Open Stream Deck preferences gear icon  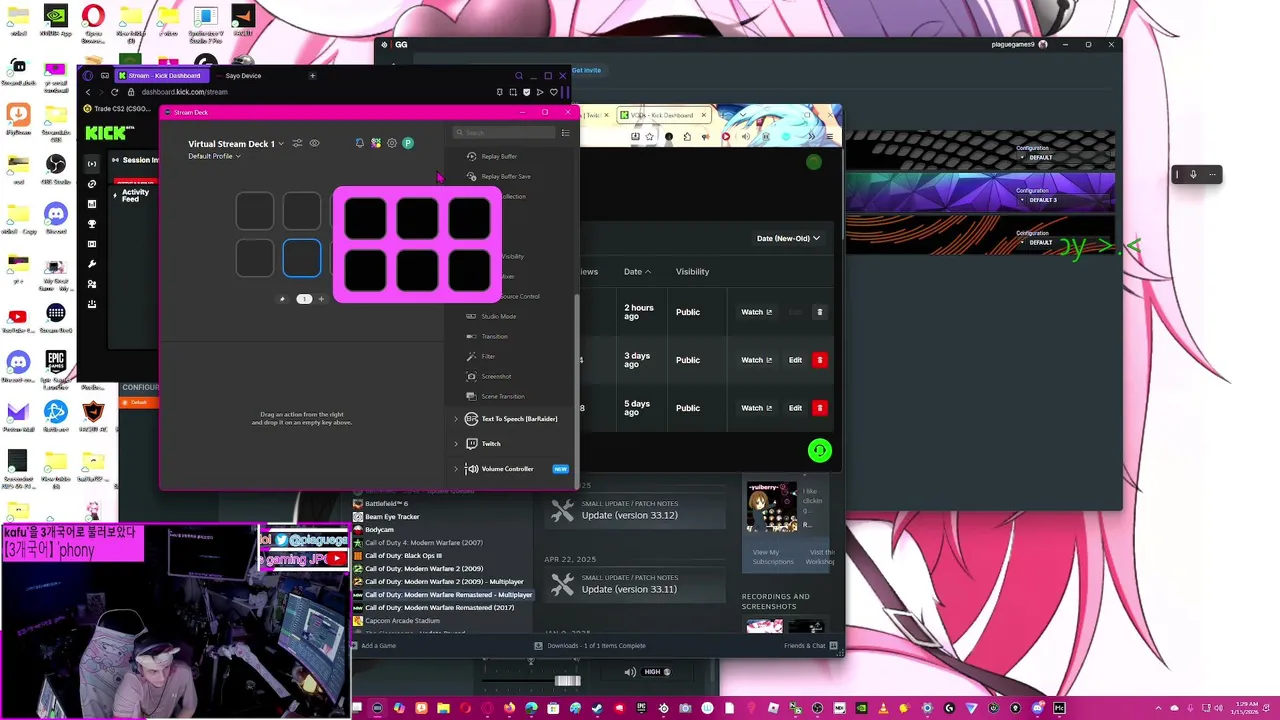point(392,143)
